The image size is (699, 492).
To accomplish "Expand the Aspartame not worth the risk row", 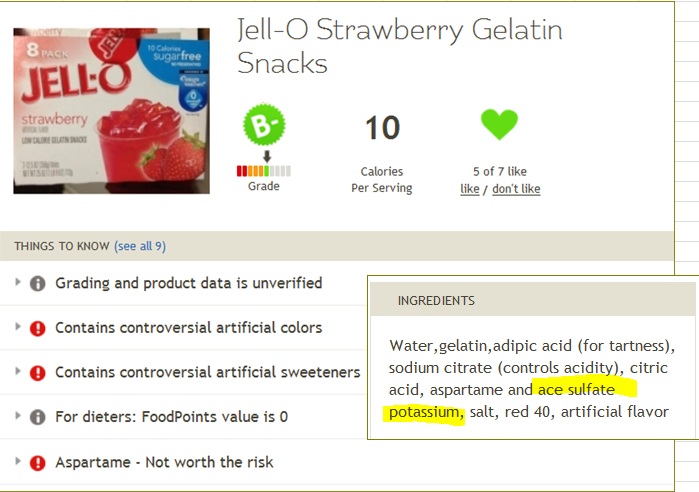I will pos(18,461).
